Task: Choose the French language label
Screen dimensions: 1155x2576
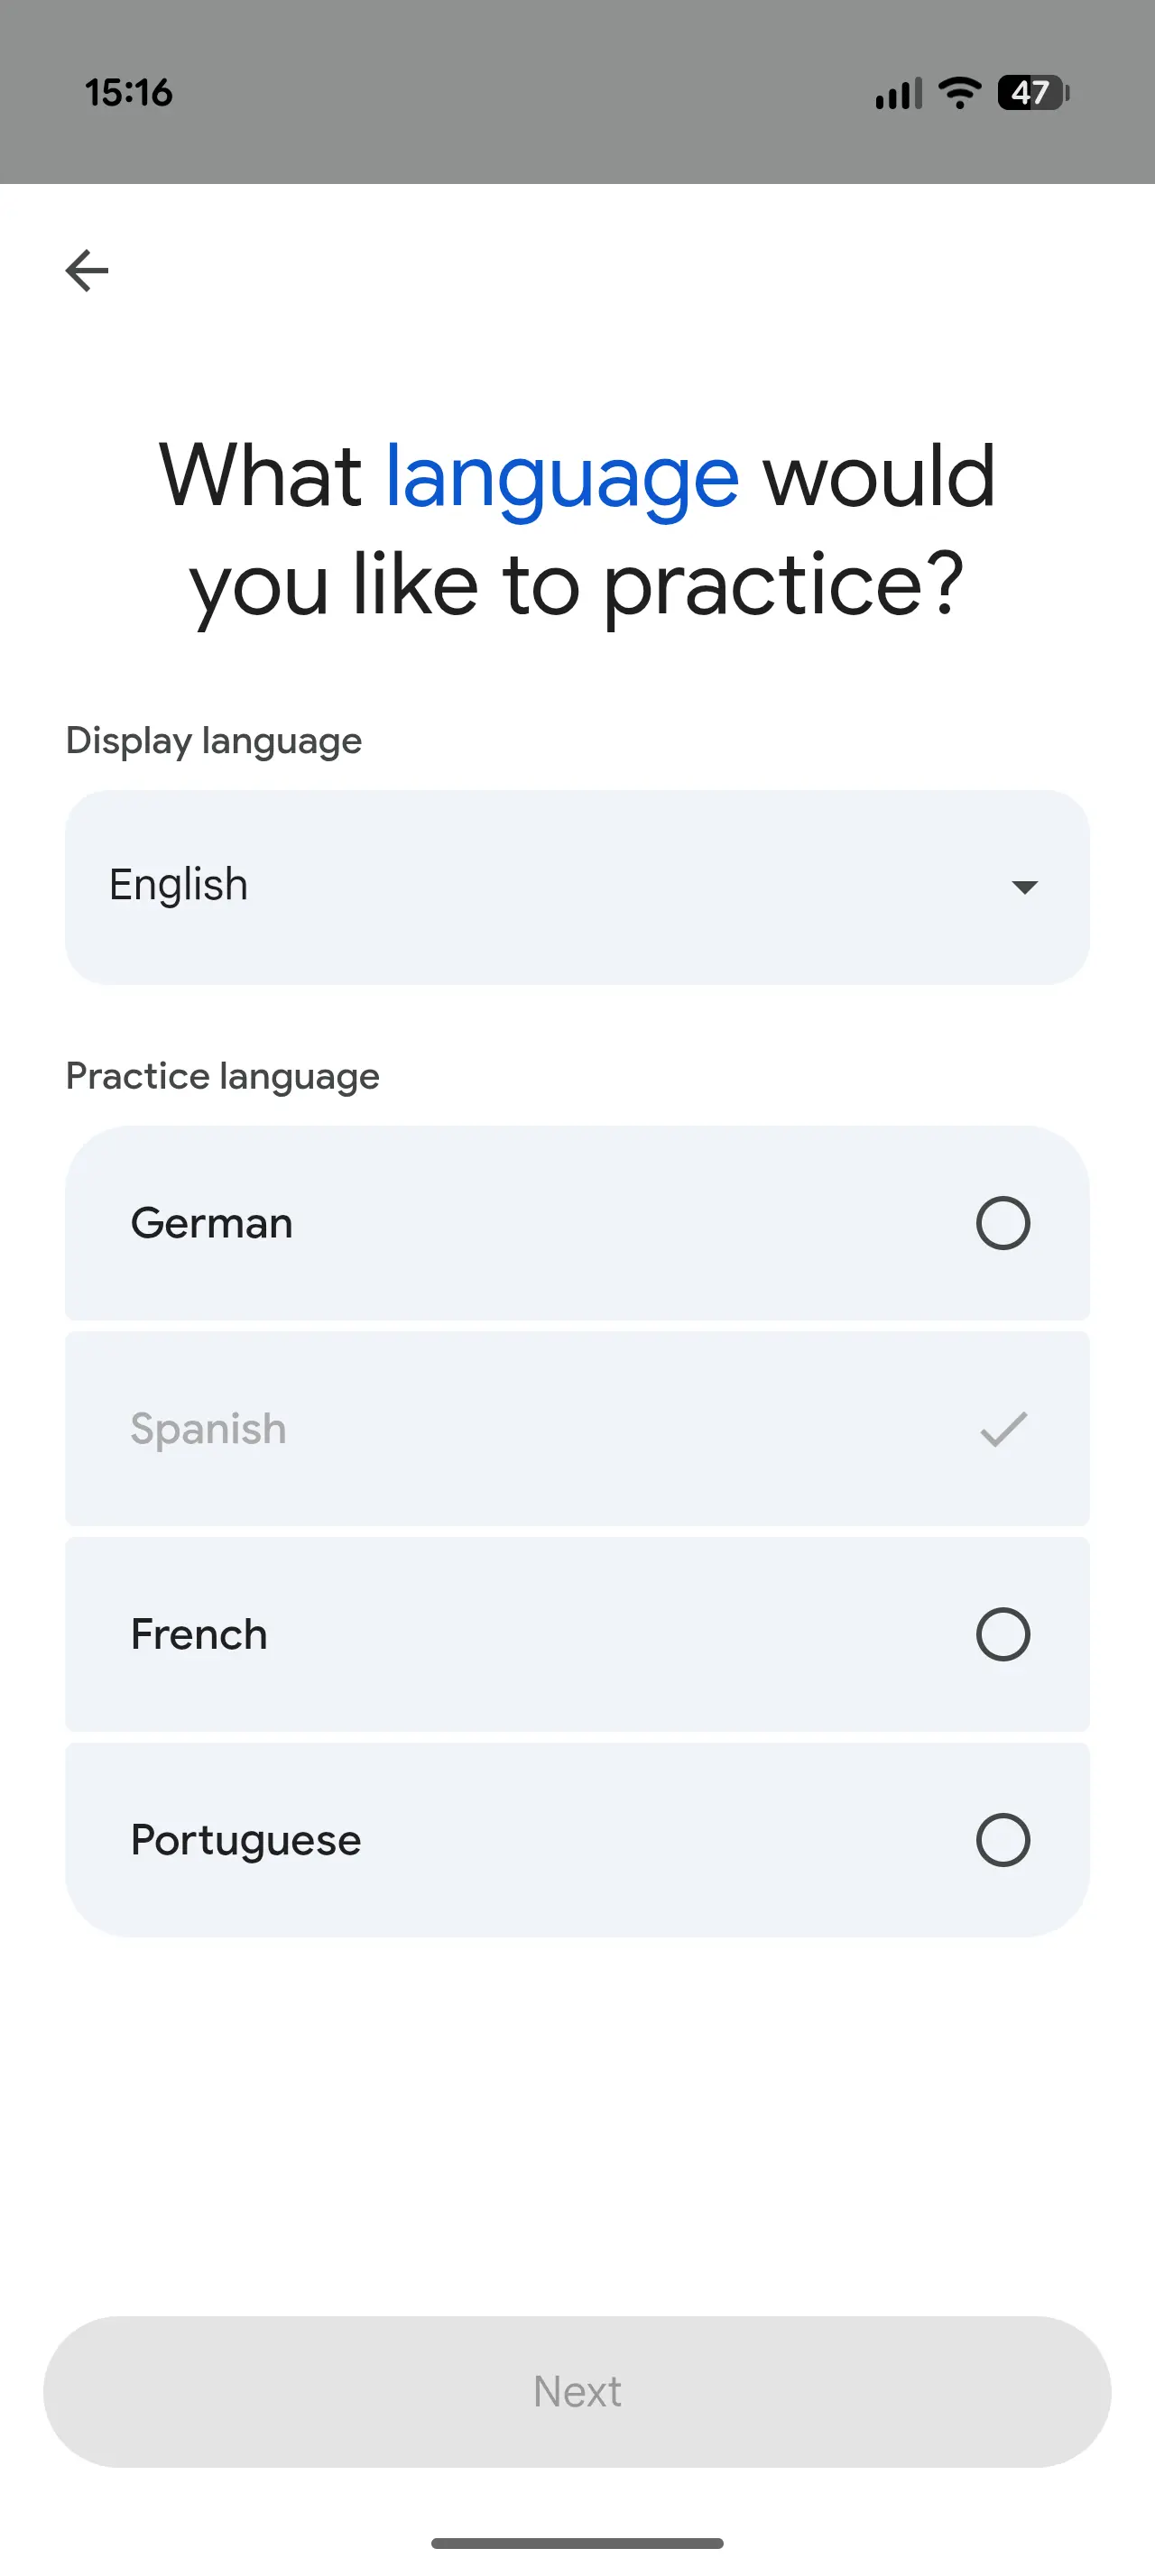Action: pos(199,1634)
